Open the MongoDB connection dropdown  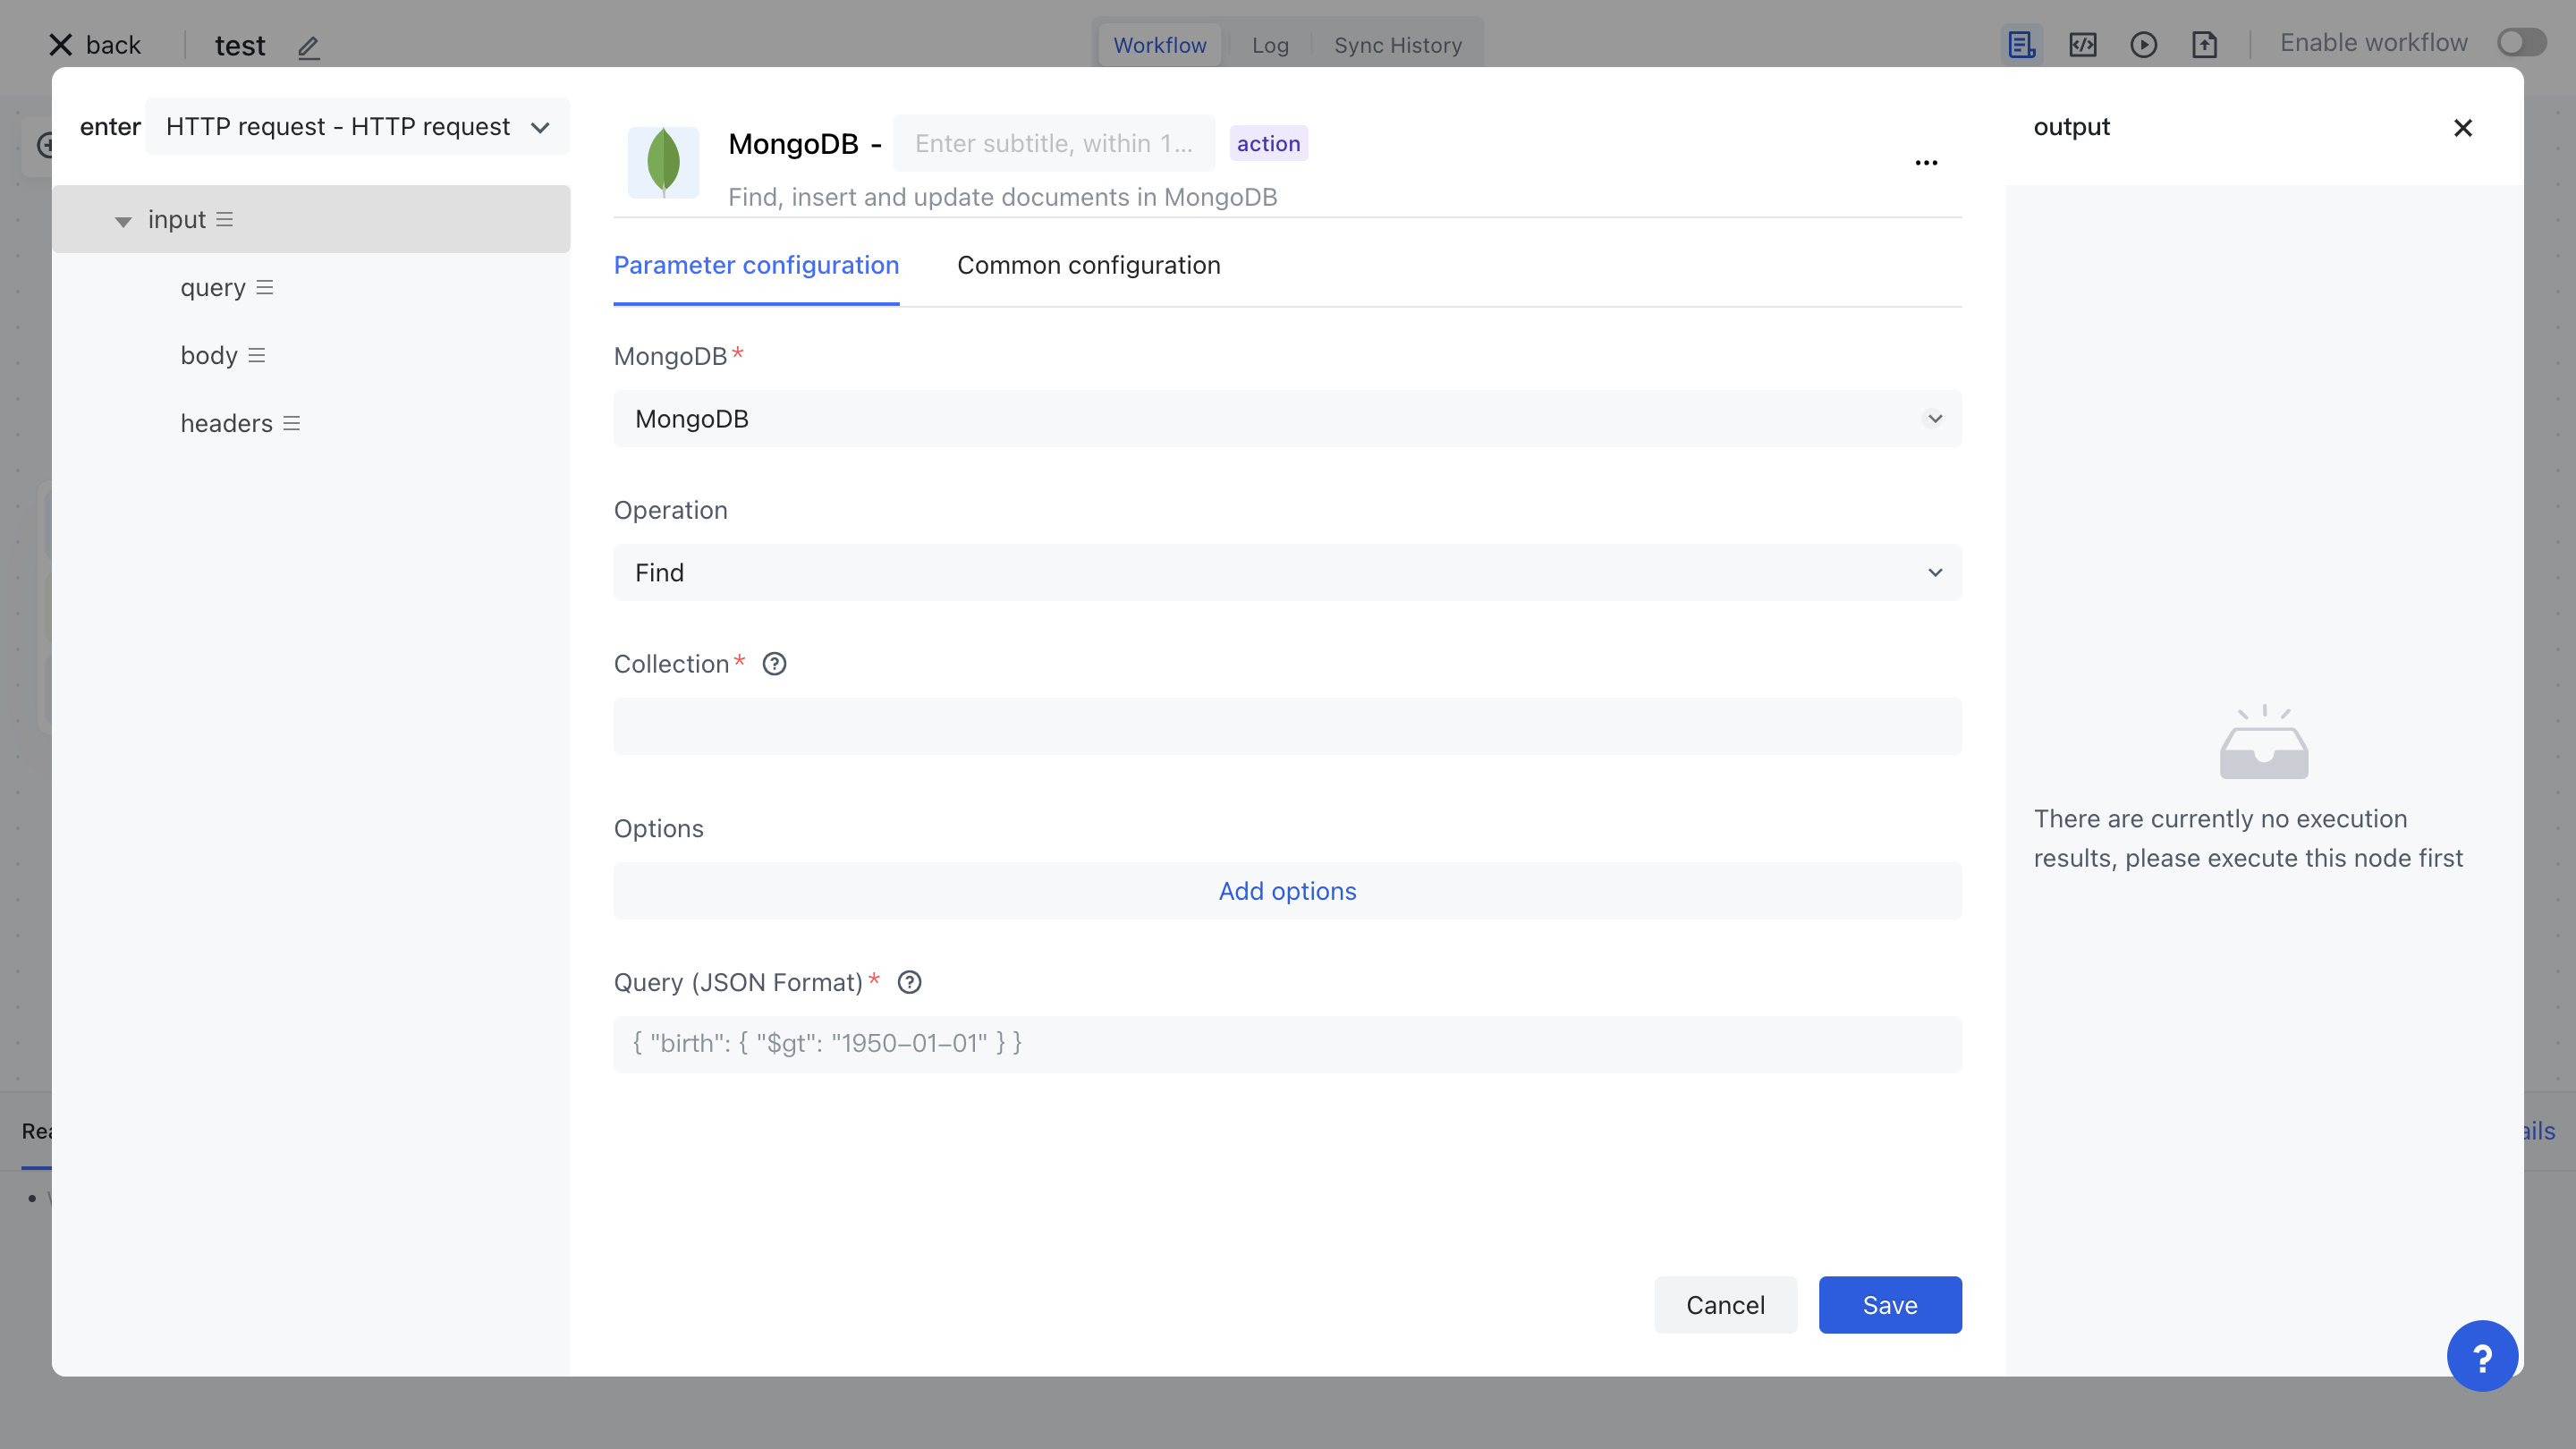tap(1287, 419)
